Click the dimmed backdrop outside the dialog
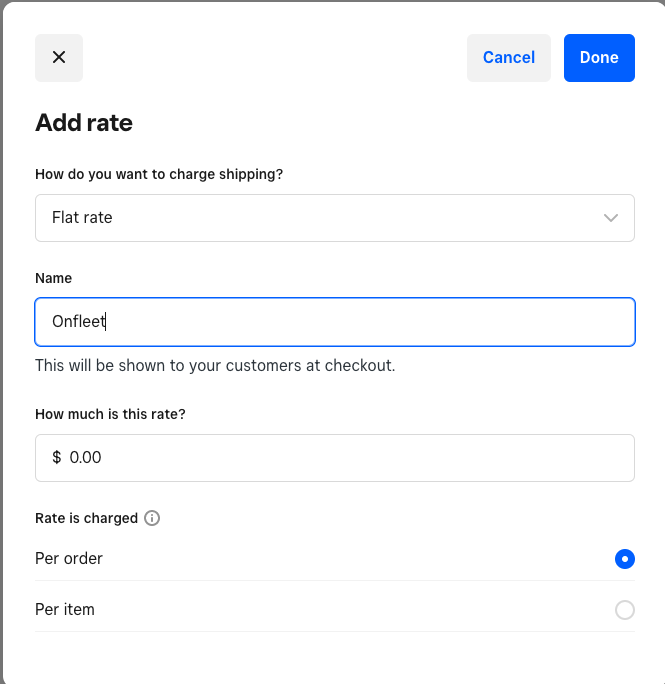This screenshot has width=665, height=684. point(1,342)
